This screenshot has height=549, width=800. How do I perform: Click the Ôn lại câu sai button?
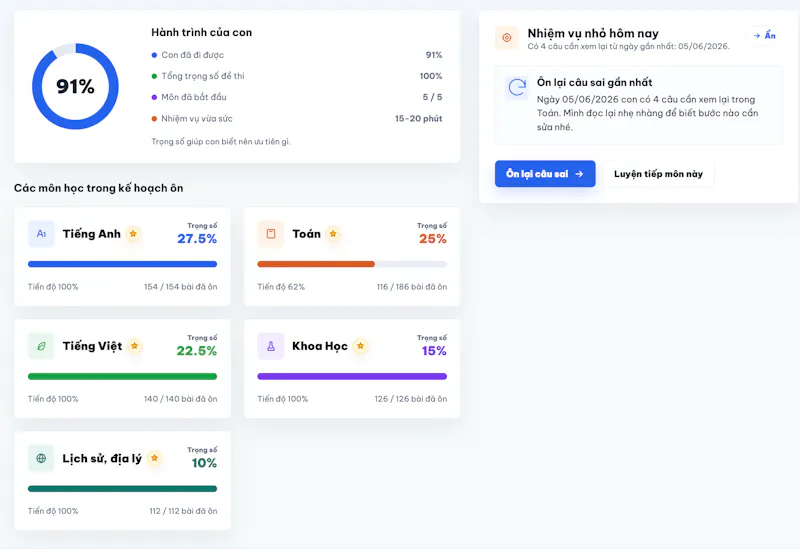pyautogui.click(x=545, y=174)
